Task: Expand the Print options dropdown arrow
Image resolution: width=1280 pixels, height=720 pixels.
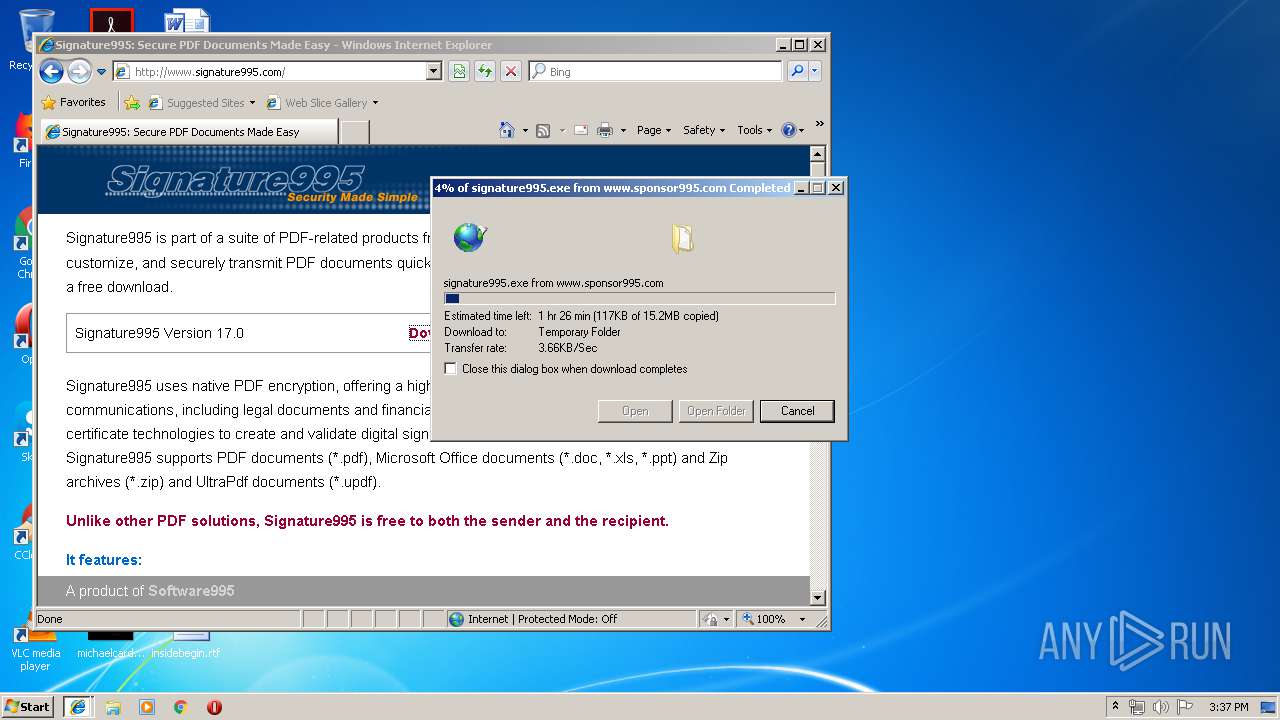Action: click(x=623, y=130)
